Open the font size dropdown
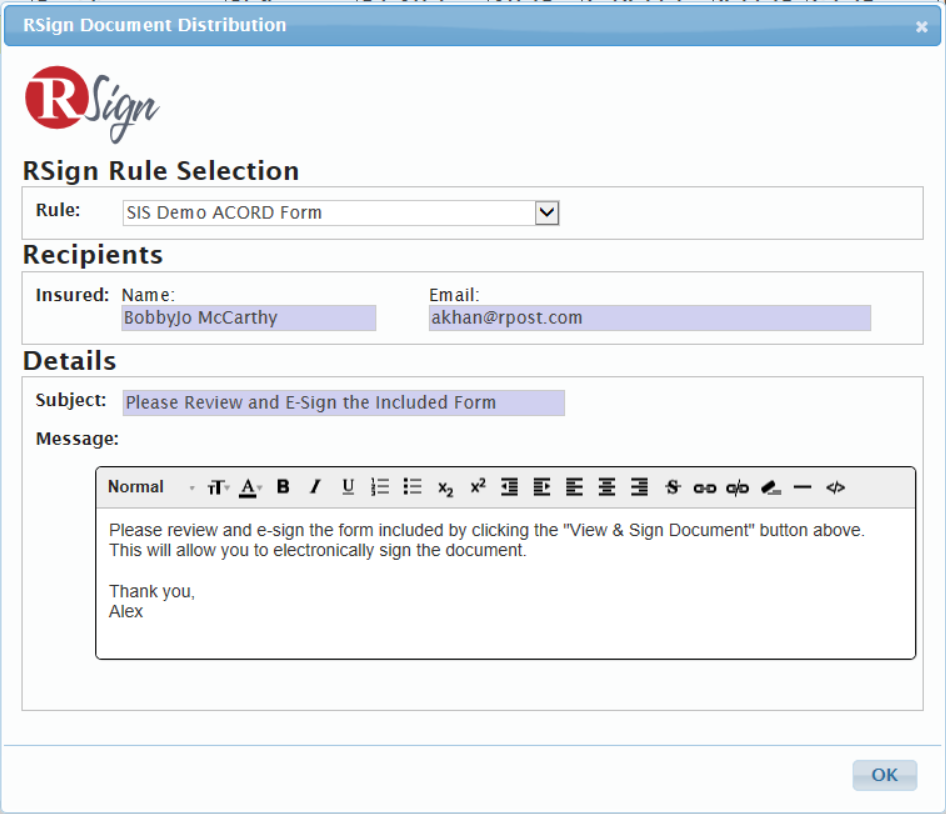This screenshot has width=946, height=814. click(x=218, y=488)
